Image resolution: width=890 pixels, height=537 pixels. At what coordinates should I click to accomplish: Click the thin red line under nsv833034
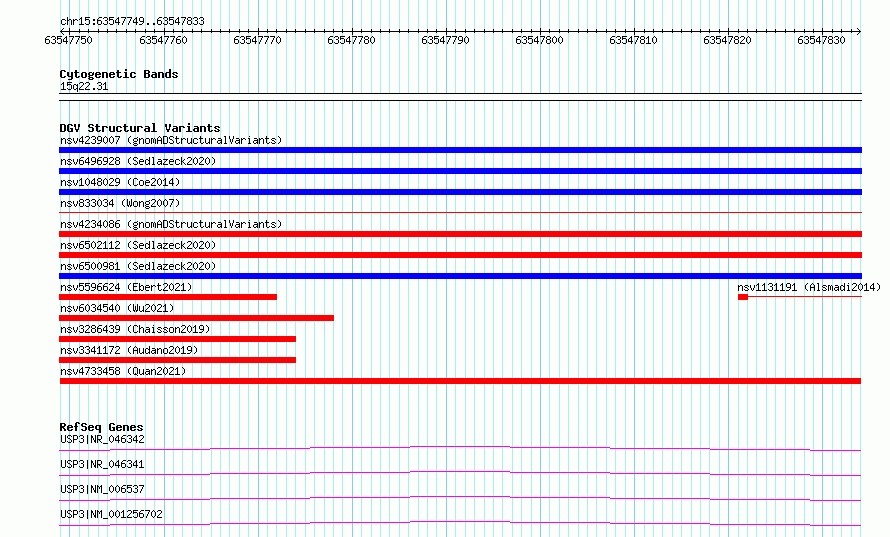tap(460, 212)
